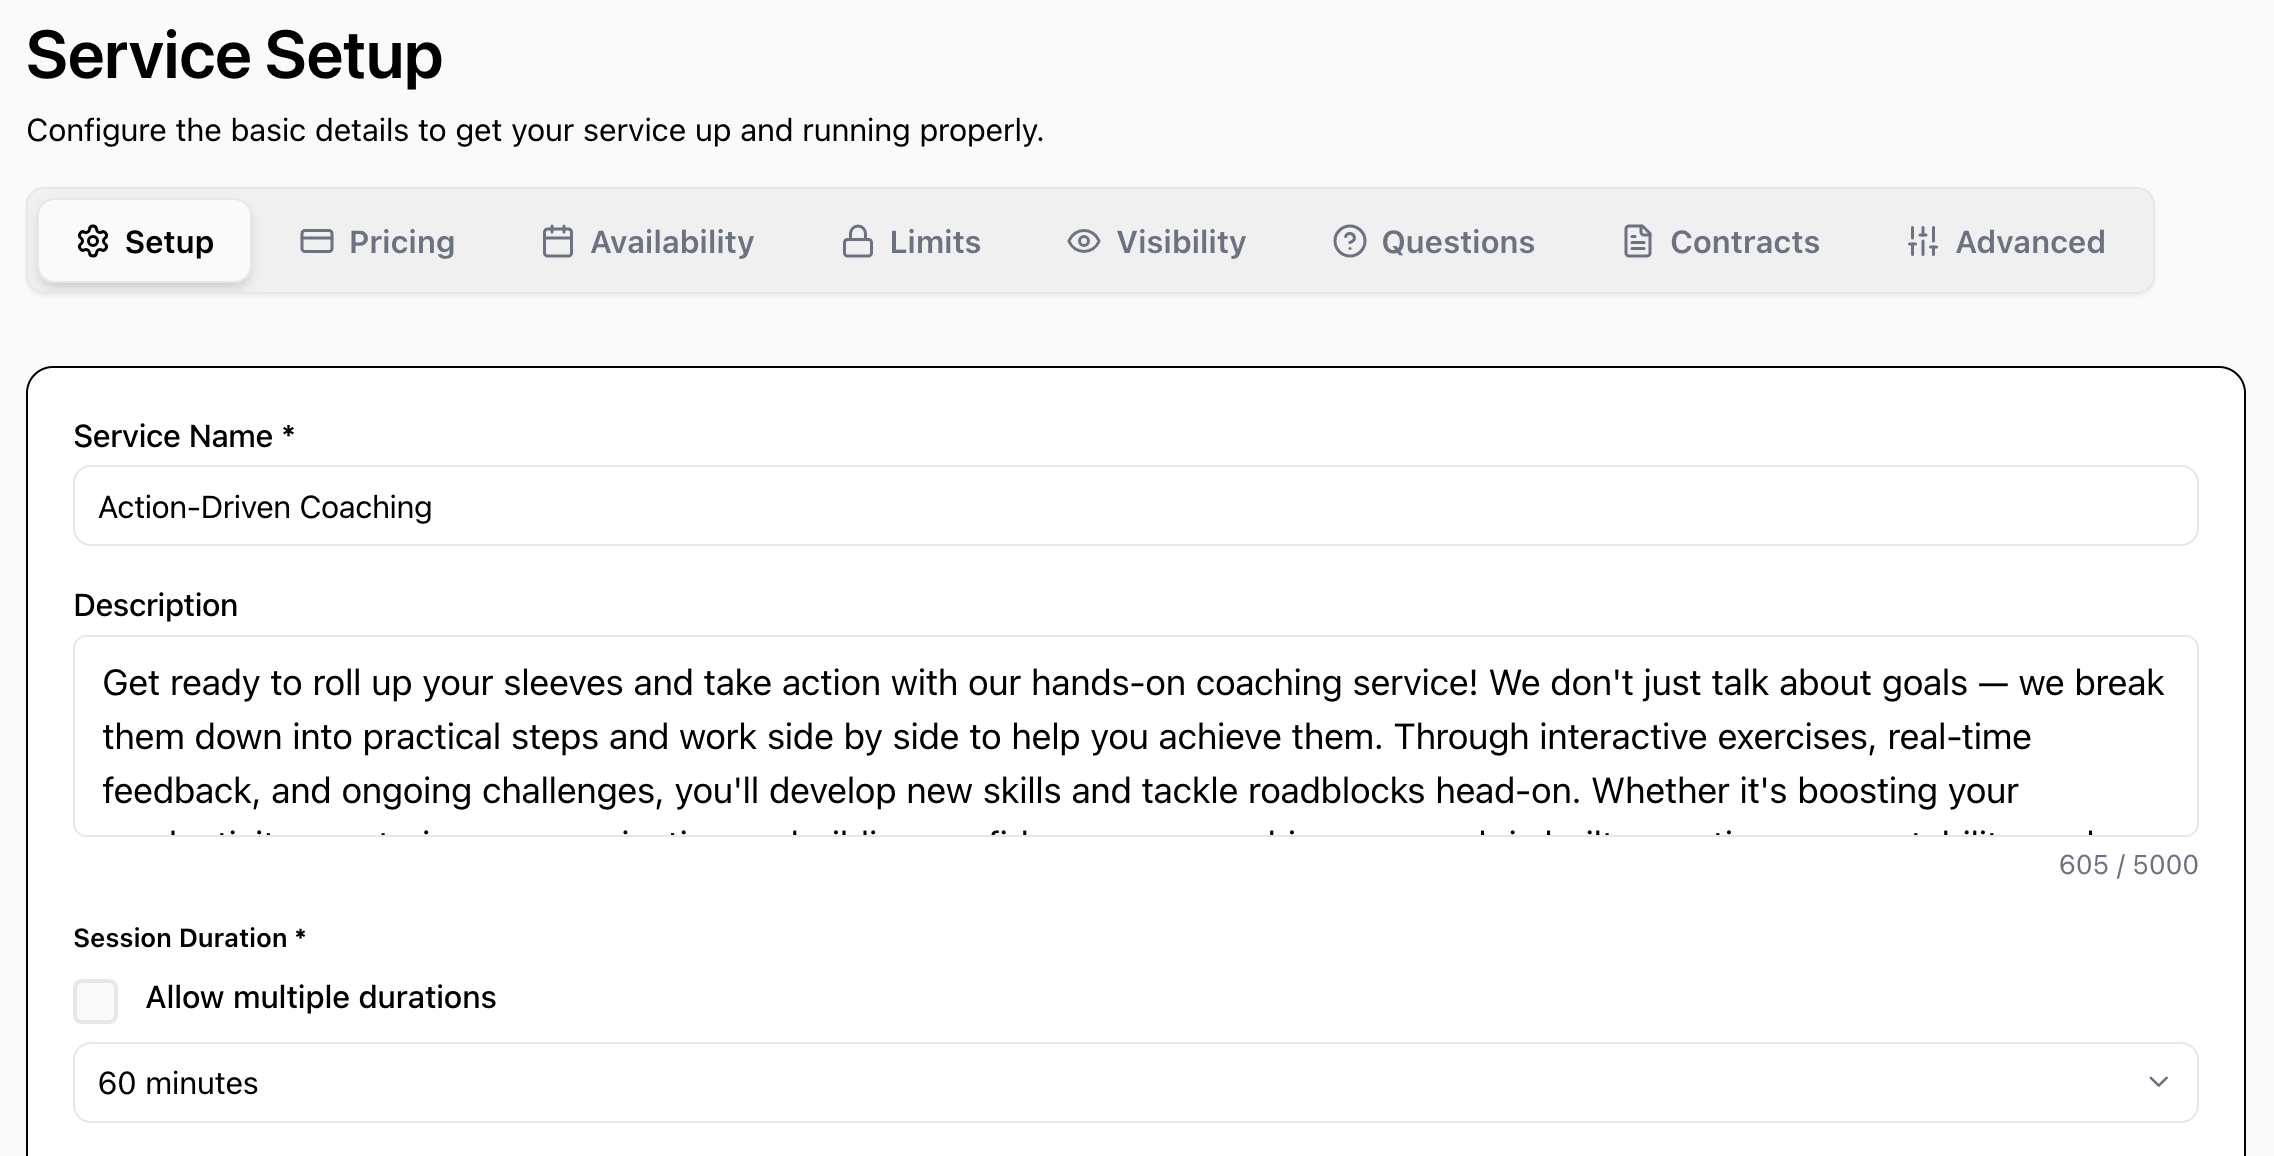Click the credit card icon beside Pricing
Image resolution: width=2274 pixels, height=1156 pixels.
click(x=316, y=241)
